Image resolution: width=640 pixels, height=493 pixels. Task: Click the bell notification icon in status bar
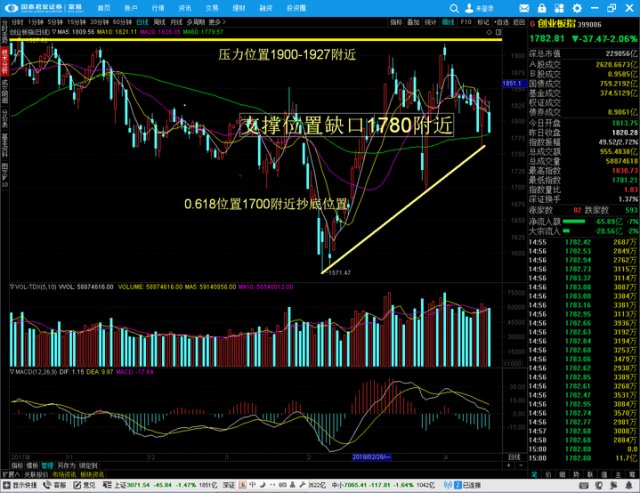(629, 485)
